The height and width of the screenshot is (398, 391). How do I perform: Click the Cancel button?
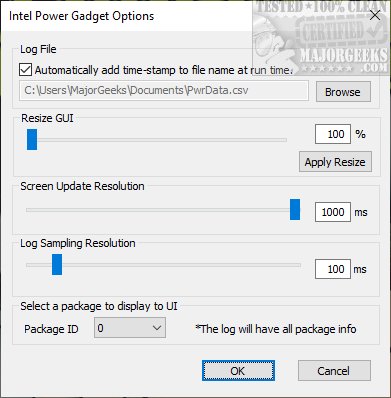(334, 371)
